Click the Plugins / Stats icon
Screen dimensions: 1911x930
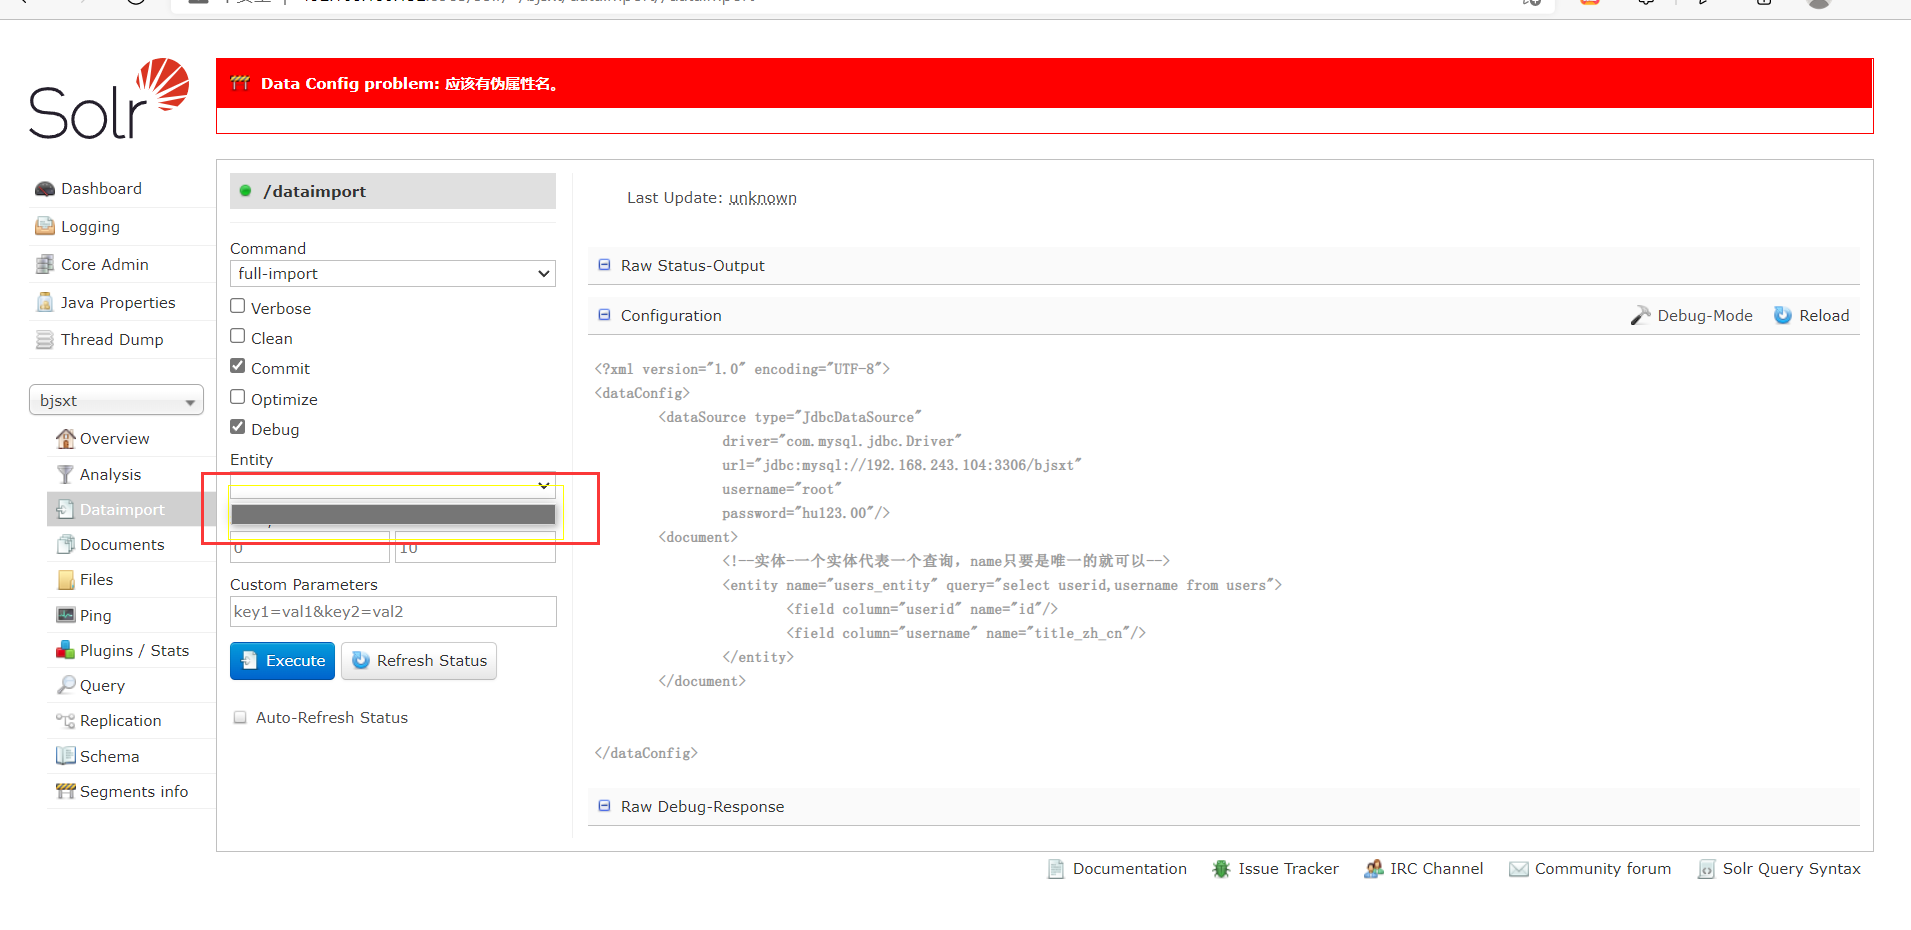pyautogui.click(x=66, y=650)
